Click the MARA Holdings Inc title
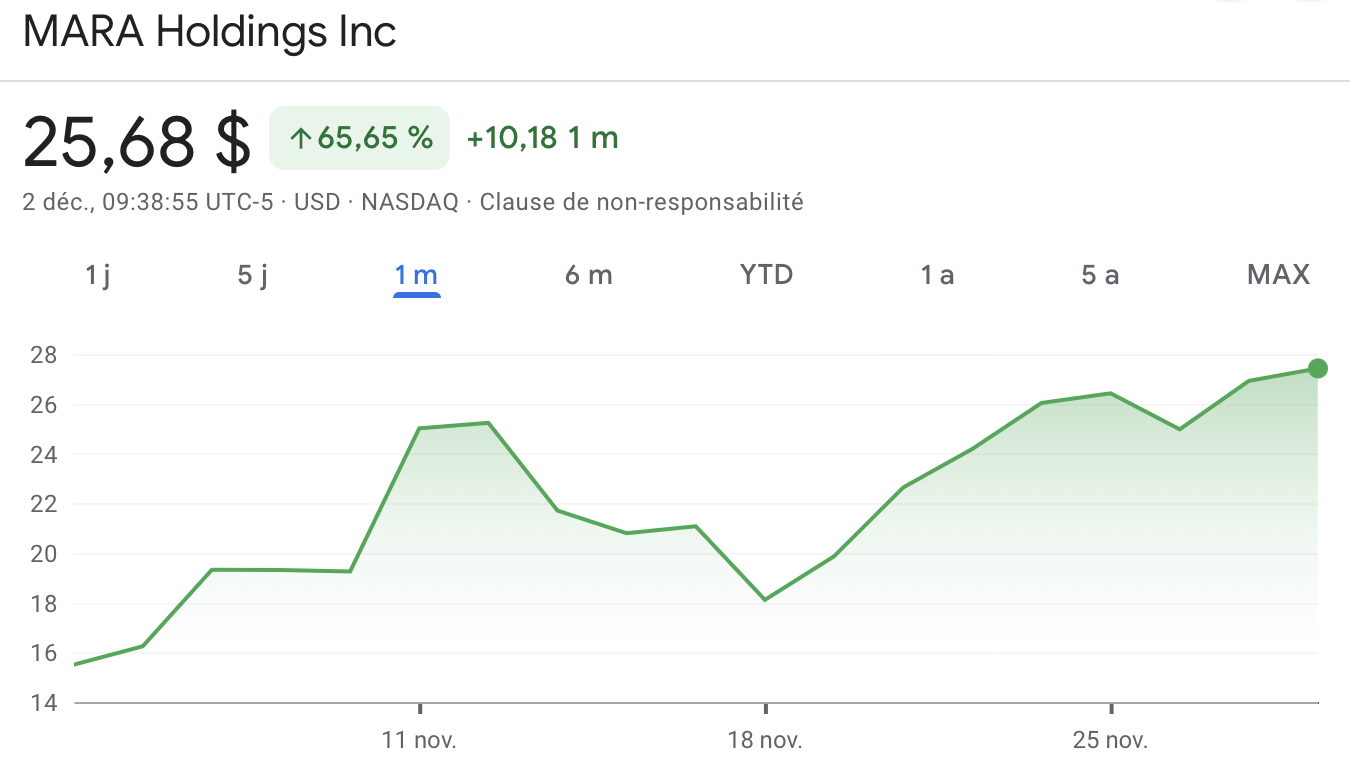This screenshot has width=1350, height=768. (x=209, y=32)
